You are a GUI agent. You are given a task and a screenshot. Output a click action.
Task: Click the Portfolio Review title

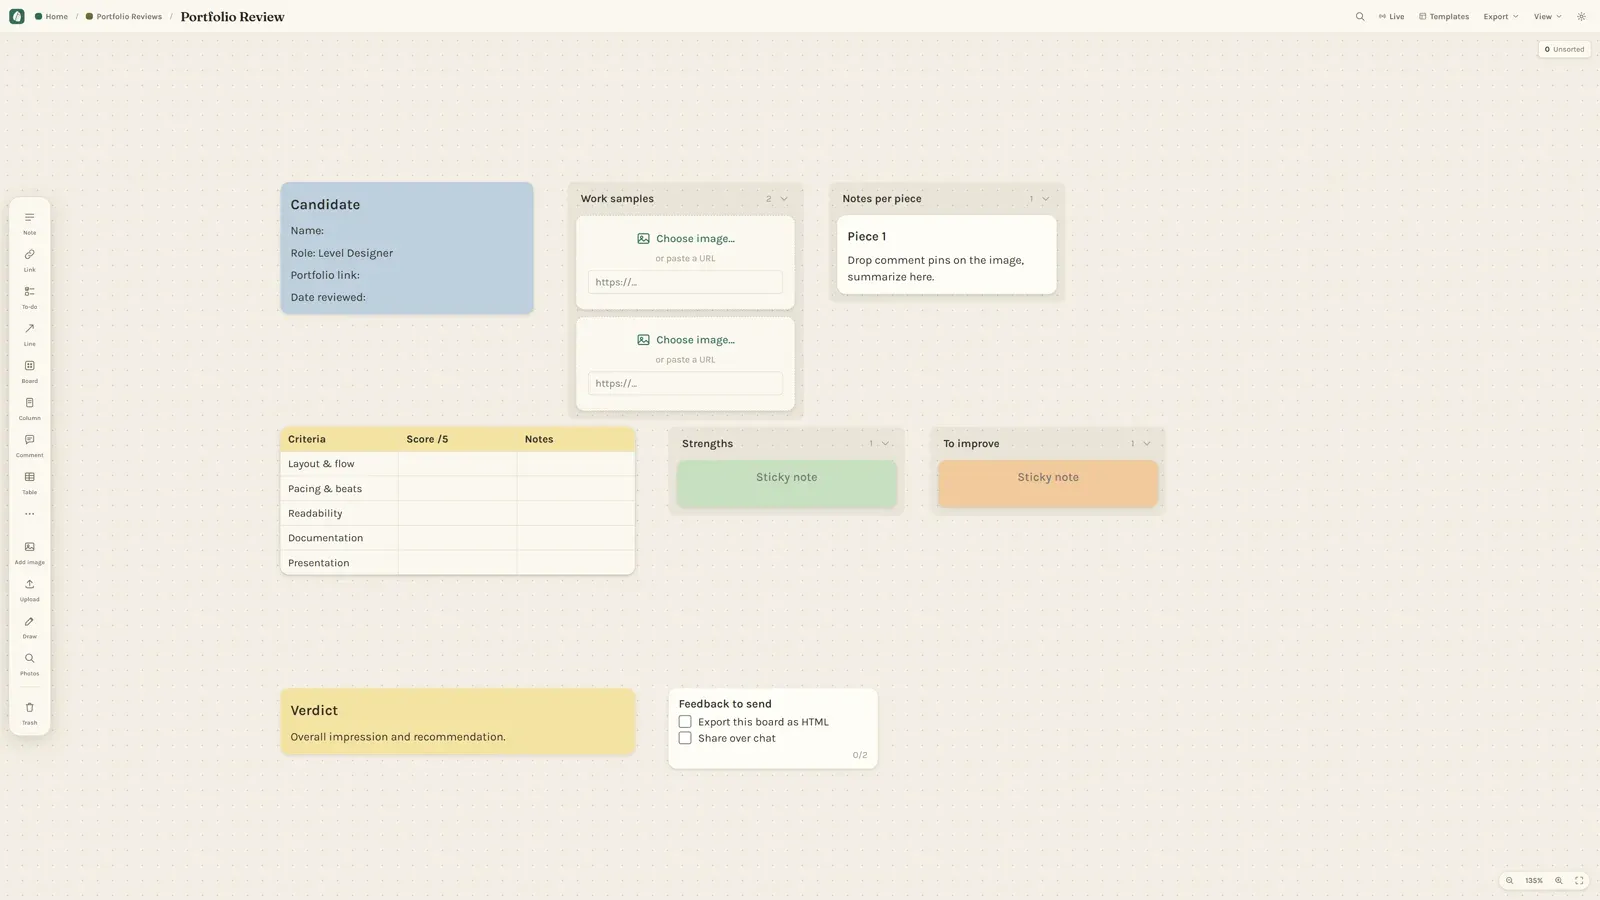tap(232, 16)
